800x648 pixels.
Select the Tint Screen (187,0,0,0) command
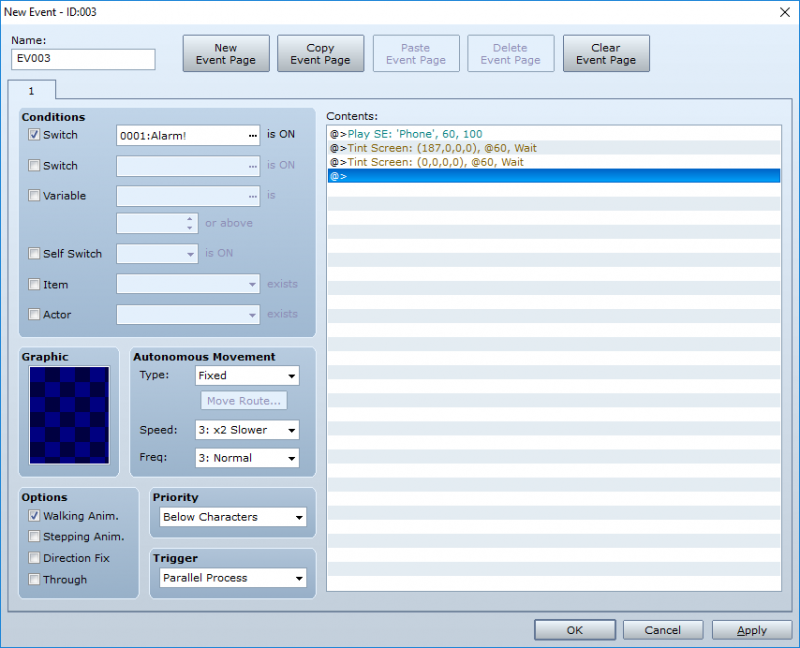(554, 148)
